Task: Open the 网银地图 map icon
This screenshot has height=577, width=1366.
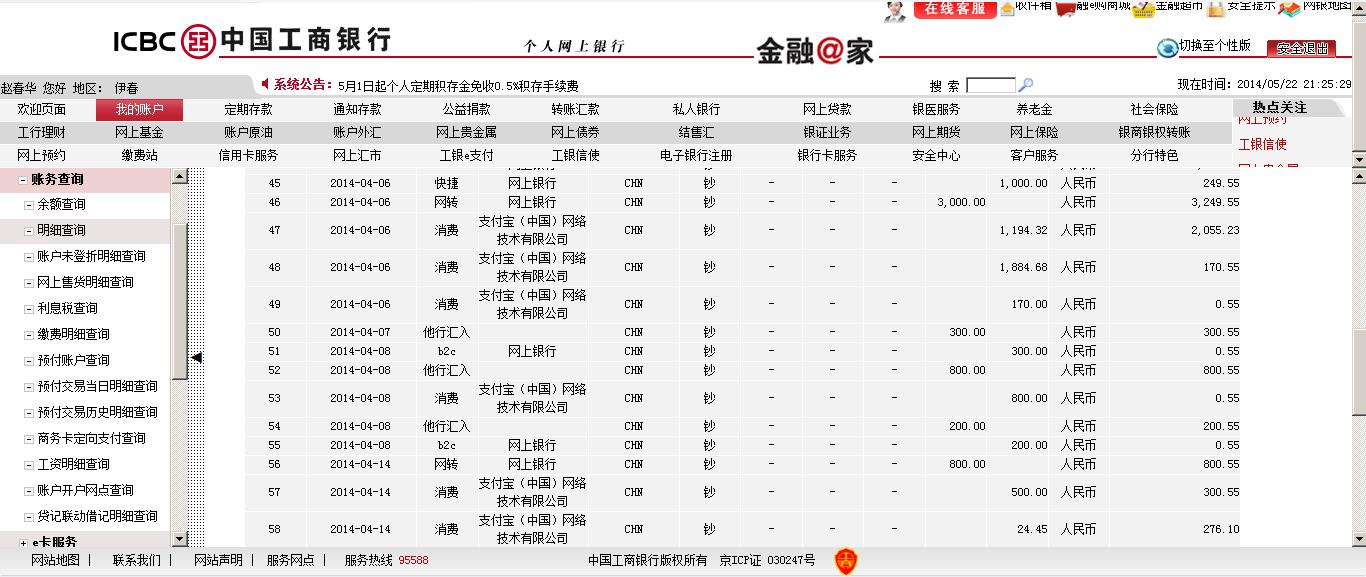Action: [x=1289, y=8]
